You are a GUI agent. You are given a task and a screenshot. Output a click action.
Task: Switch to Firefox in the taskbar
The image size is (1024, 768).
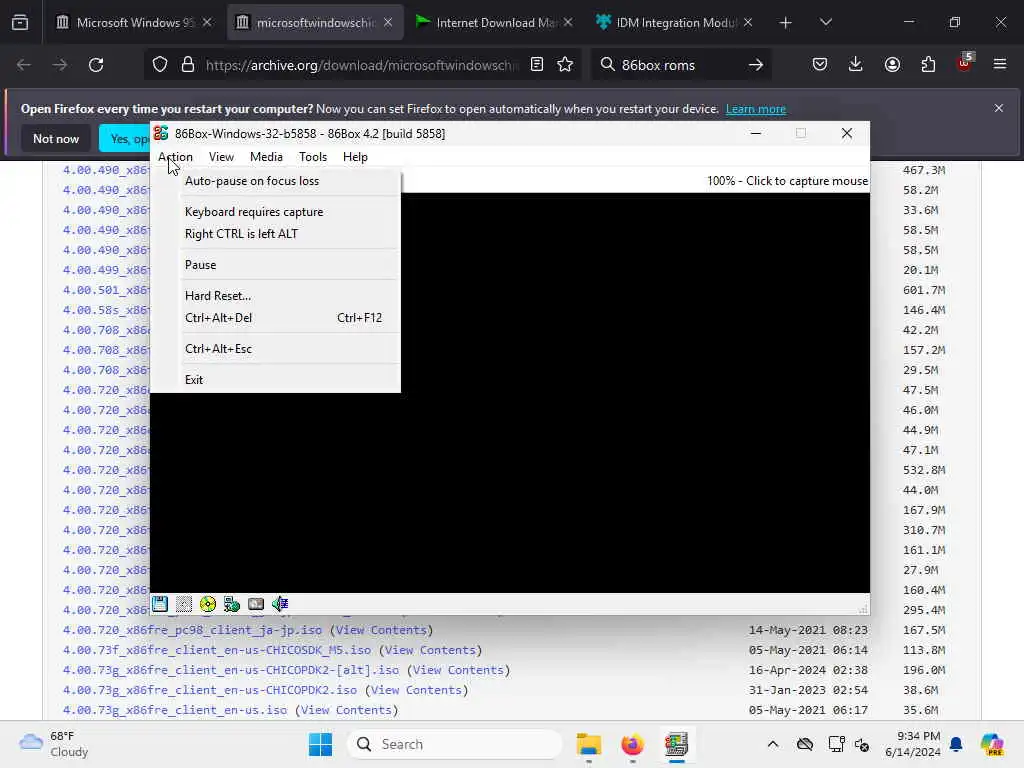click(x=632, y=744)
